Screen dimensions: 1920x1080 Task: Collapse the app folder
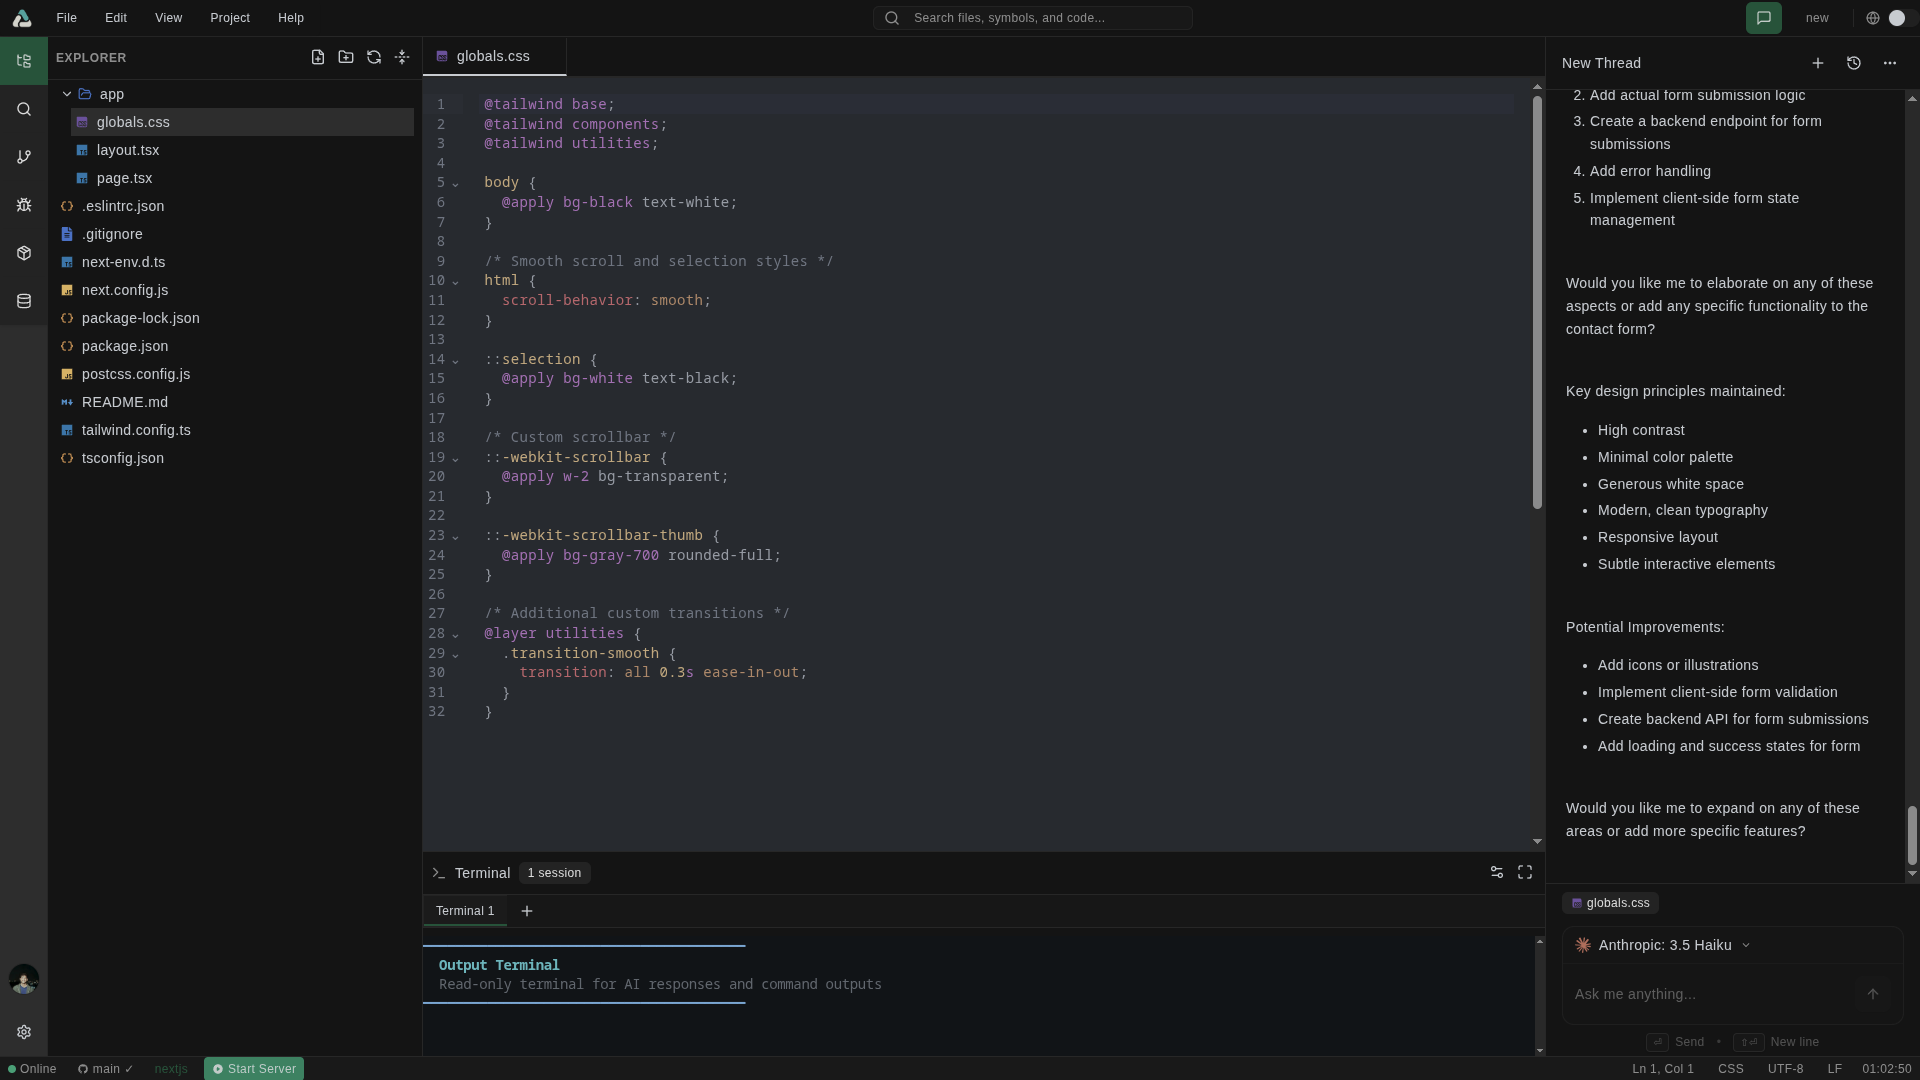tap(67, 94)
